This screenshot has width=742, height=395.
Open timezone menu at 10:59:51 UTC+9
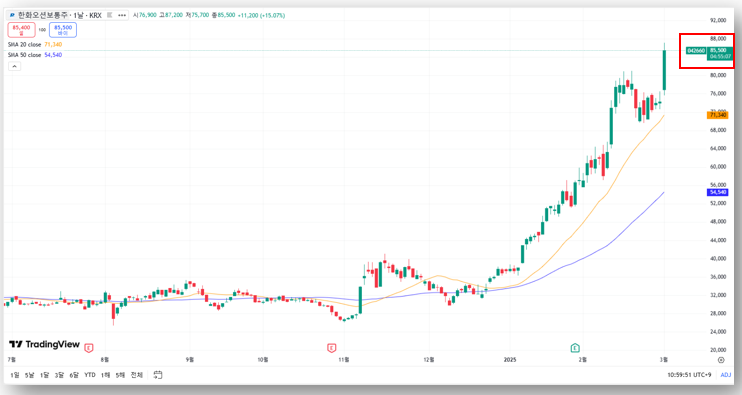click(x=689, y=375)
